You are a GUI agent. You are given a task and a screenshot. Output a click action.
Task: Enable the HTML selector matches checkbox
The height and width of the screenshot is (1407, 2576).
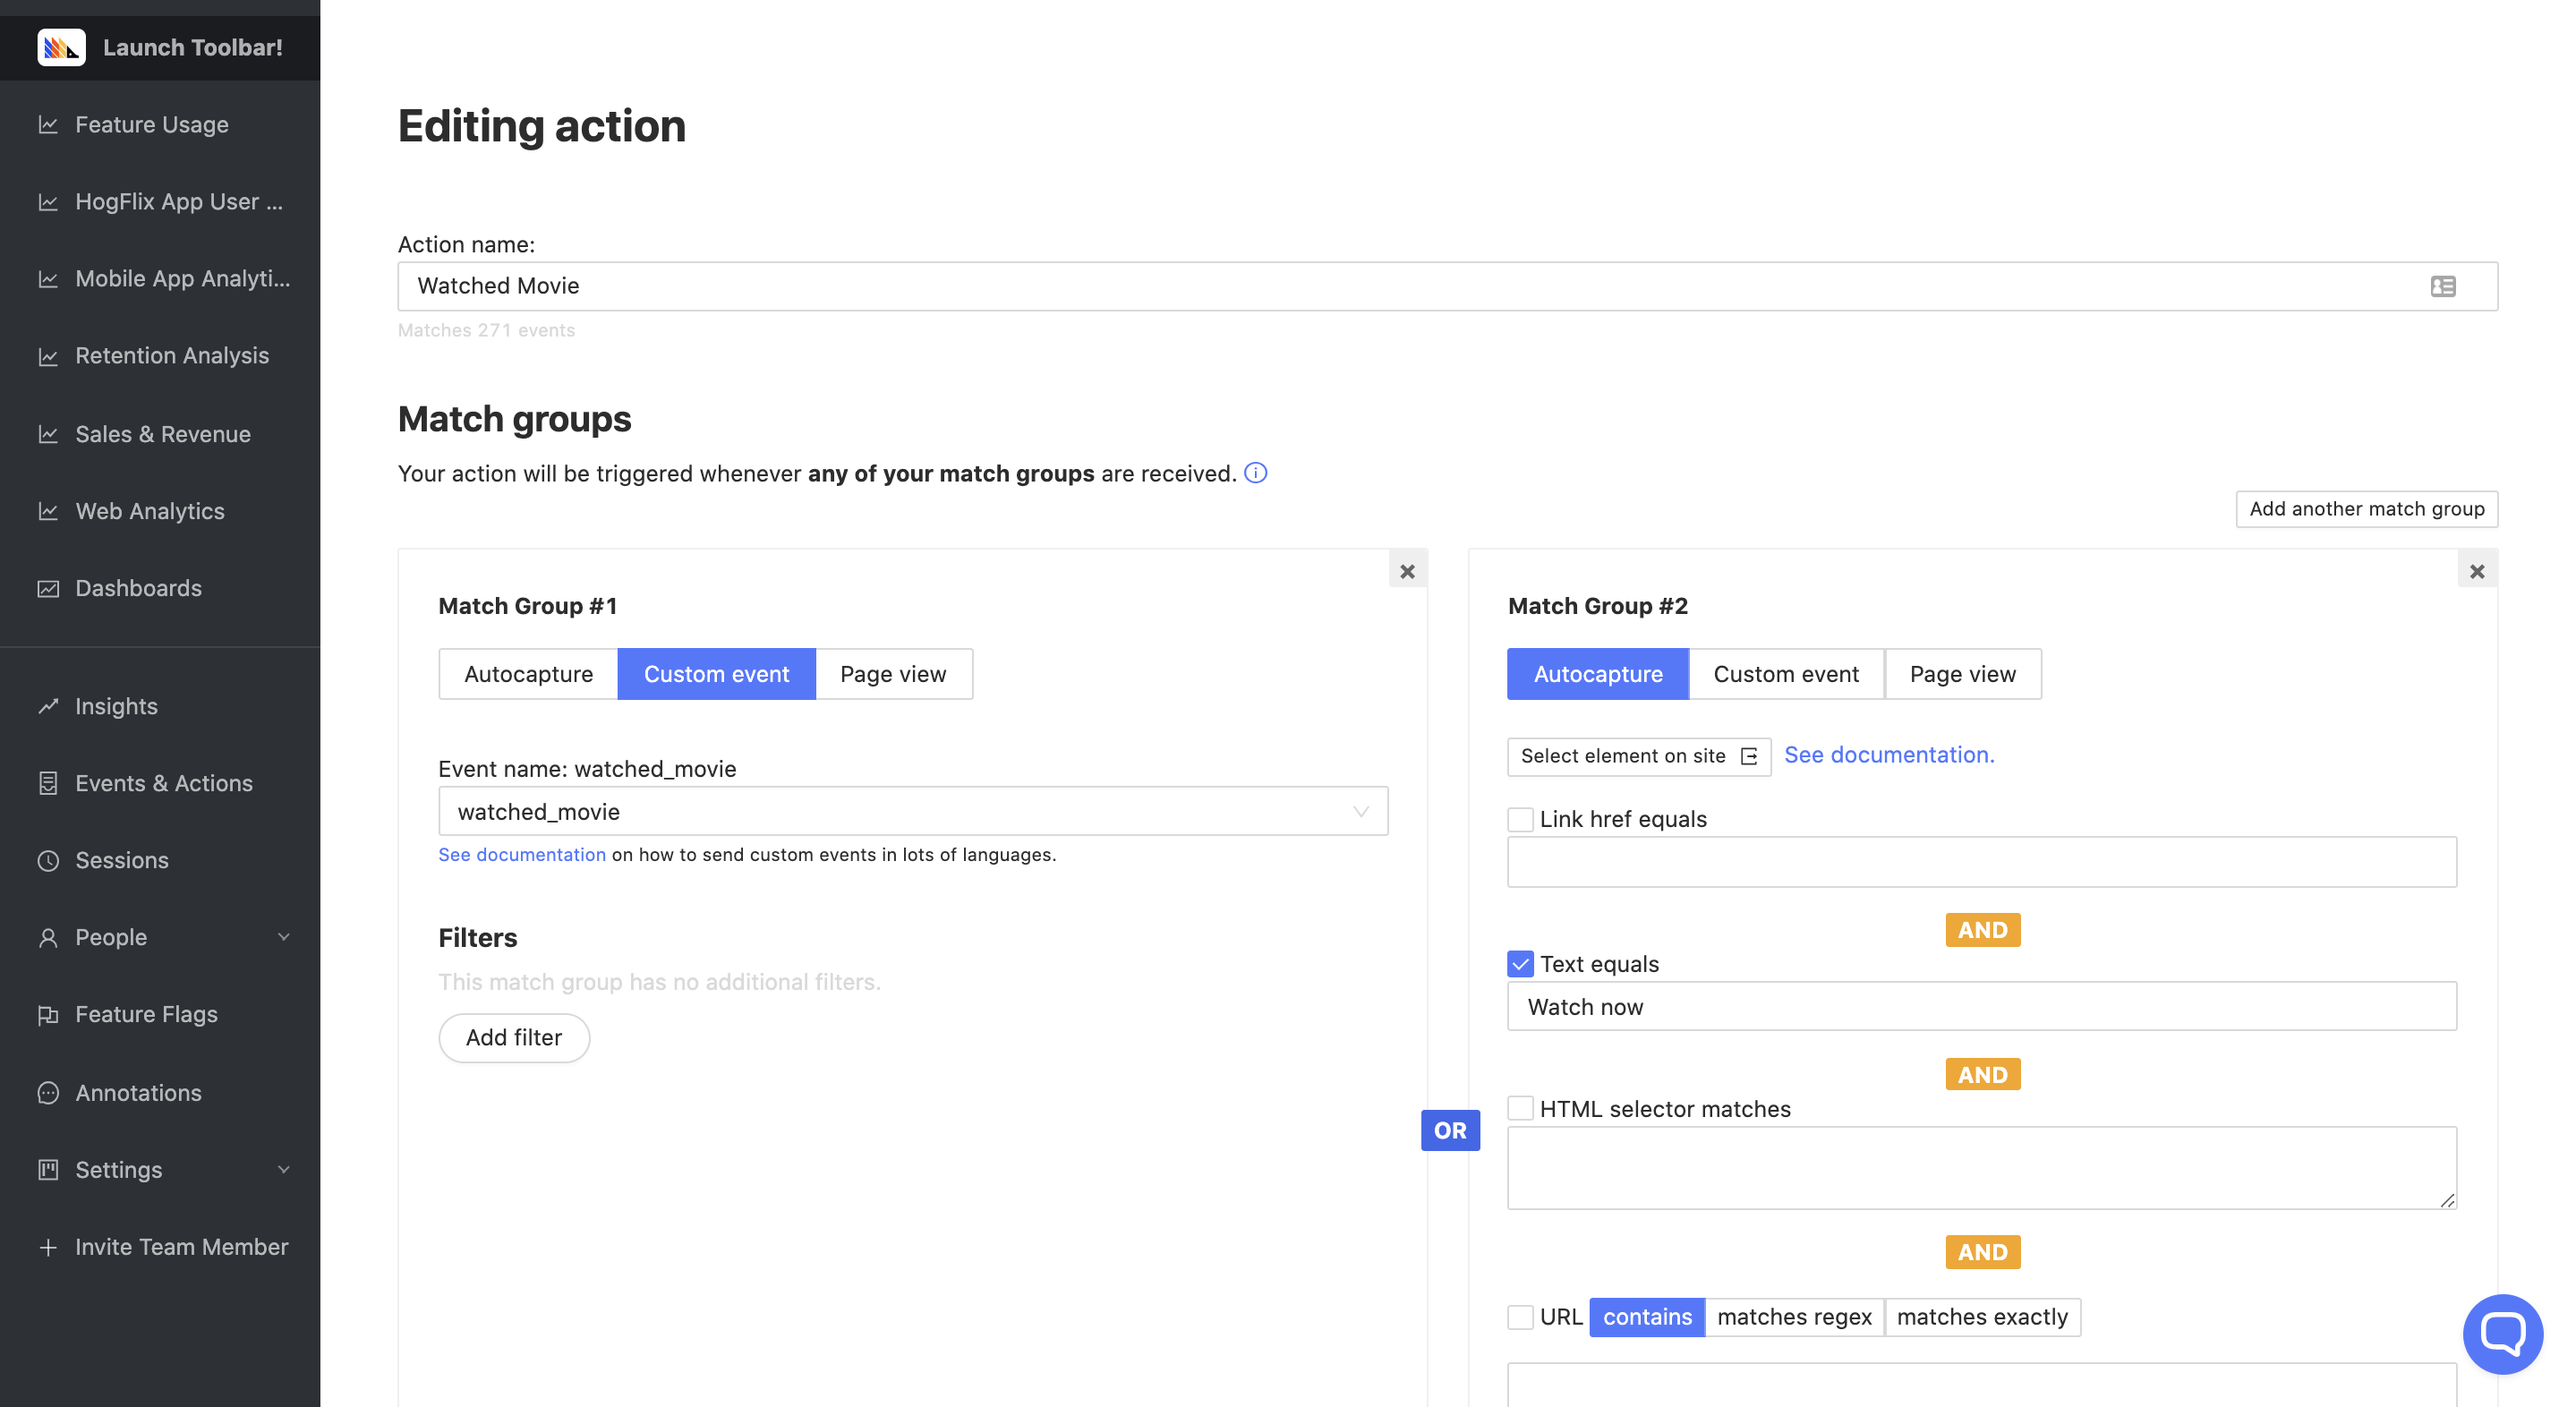pyautogui.click(x=1520, y=1108)
